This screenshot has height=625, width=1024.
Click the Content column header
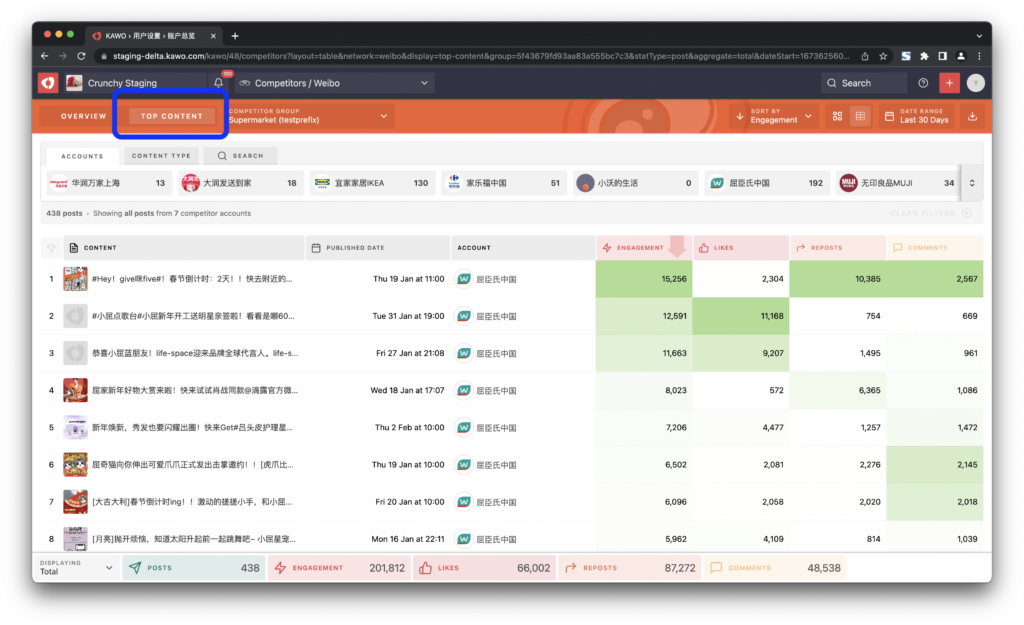[x=184, y=248]
